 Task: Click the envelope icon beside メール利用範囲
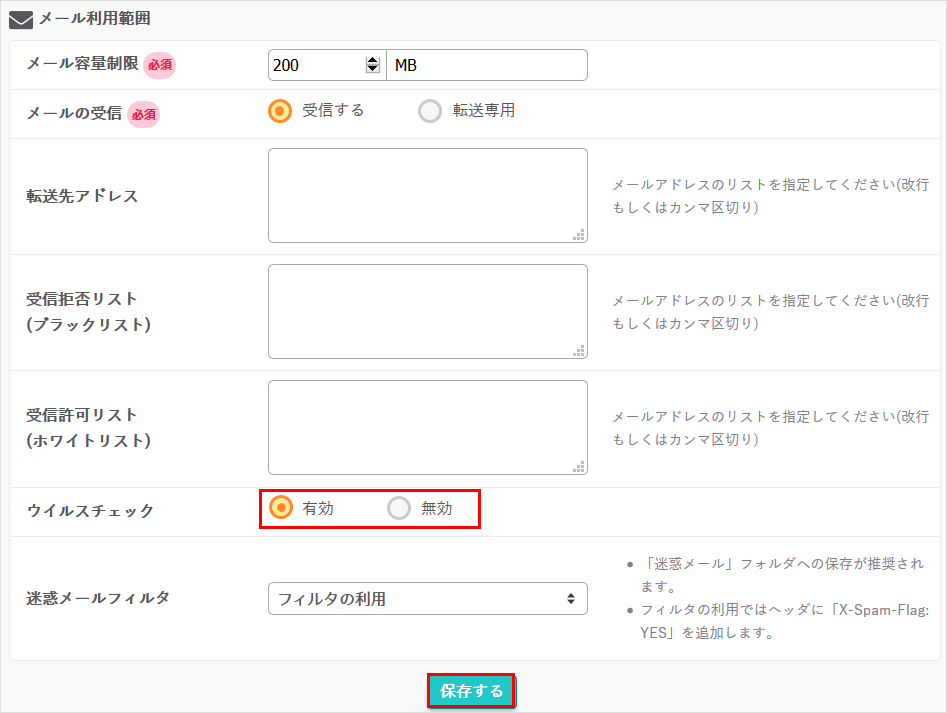click(22, 21)
